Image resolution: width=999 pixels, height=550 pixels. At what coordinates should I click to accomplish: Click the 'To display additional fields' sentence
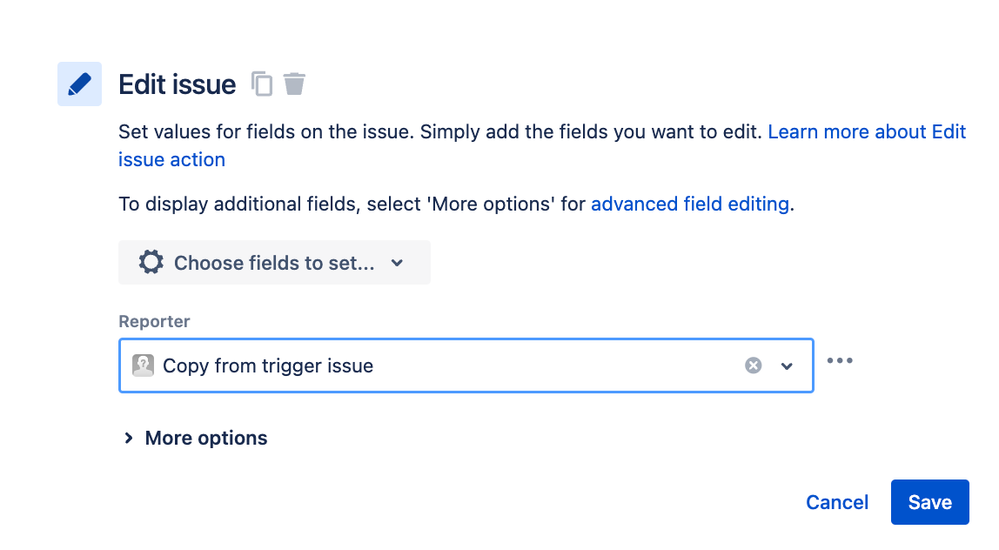[456, 204]
